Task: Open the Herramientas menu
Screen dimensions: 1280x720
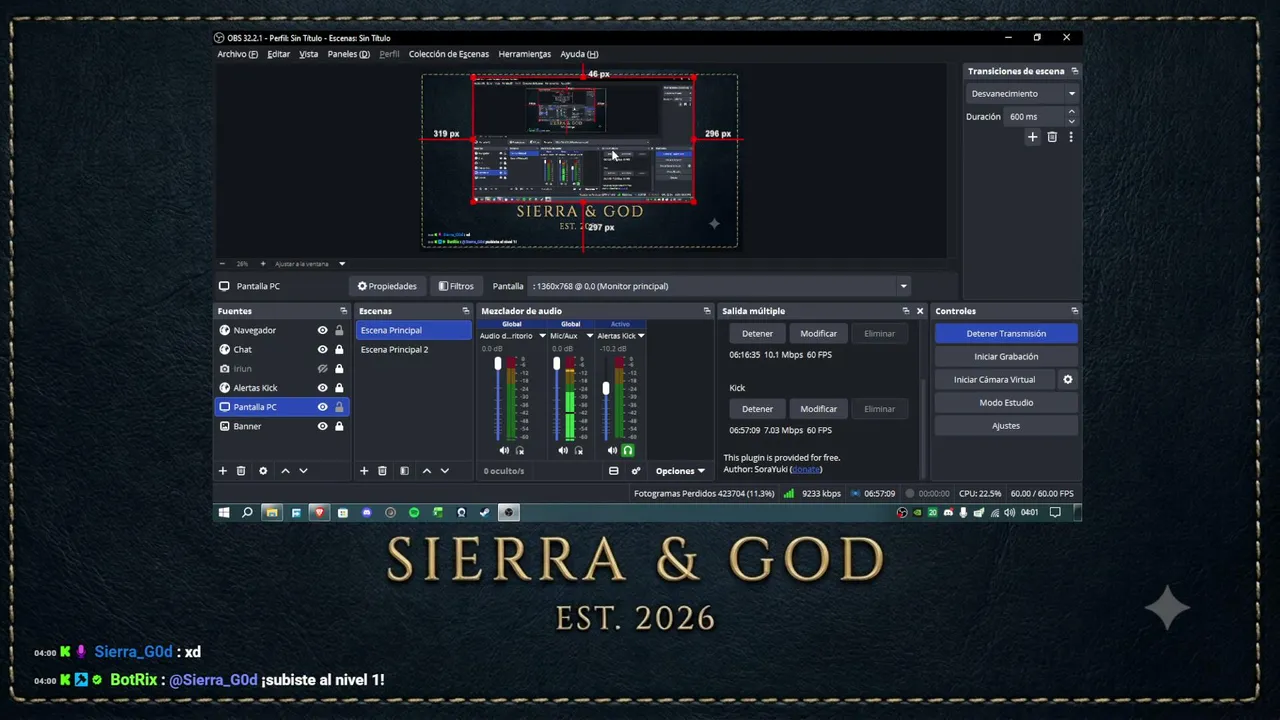Action: (x=524, y=54)
